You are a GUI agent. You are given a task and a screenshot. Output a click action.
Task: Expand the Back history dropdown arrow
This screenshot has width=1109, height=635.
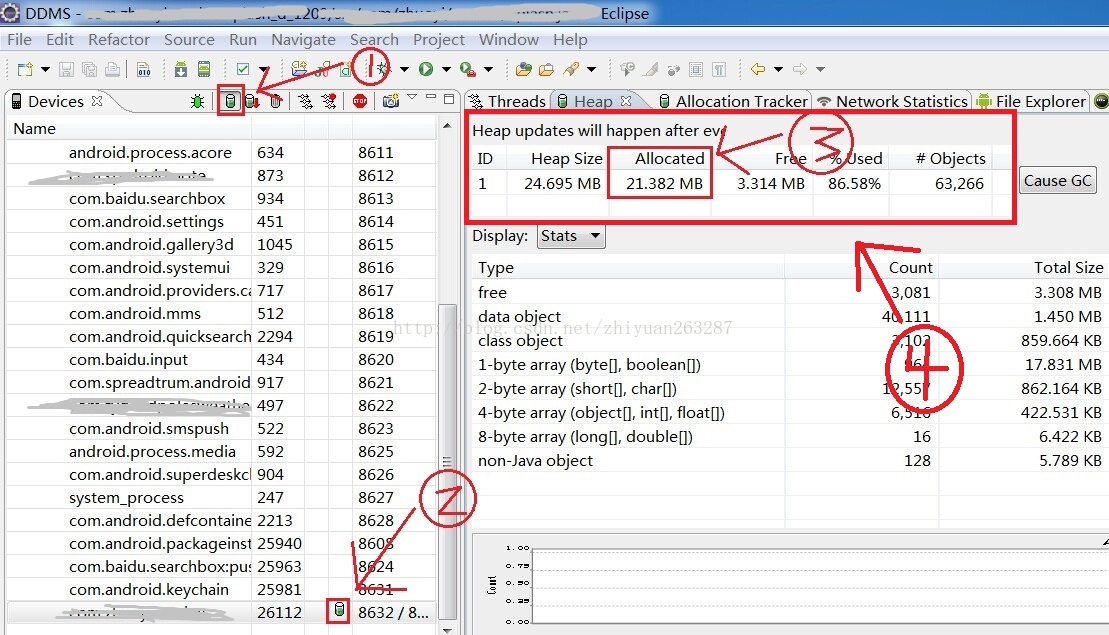point(778,69)
